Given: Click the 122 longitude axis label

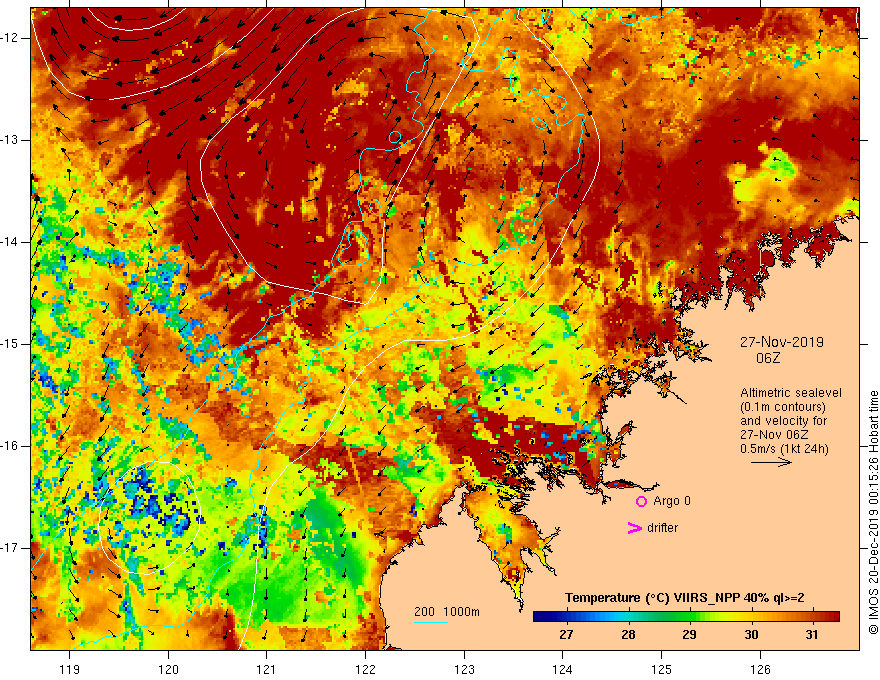Looking at the screenshot, I should [365, 669].
